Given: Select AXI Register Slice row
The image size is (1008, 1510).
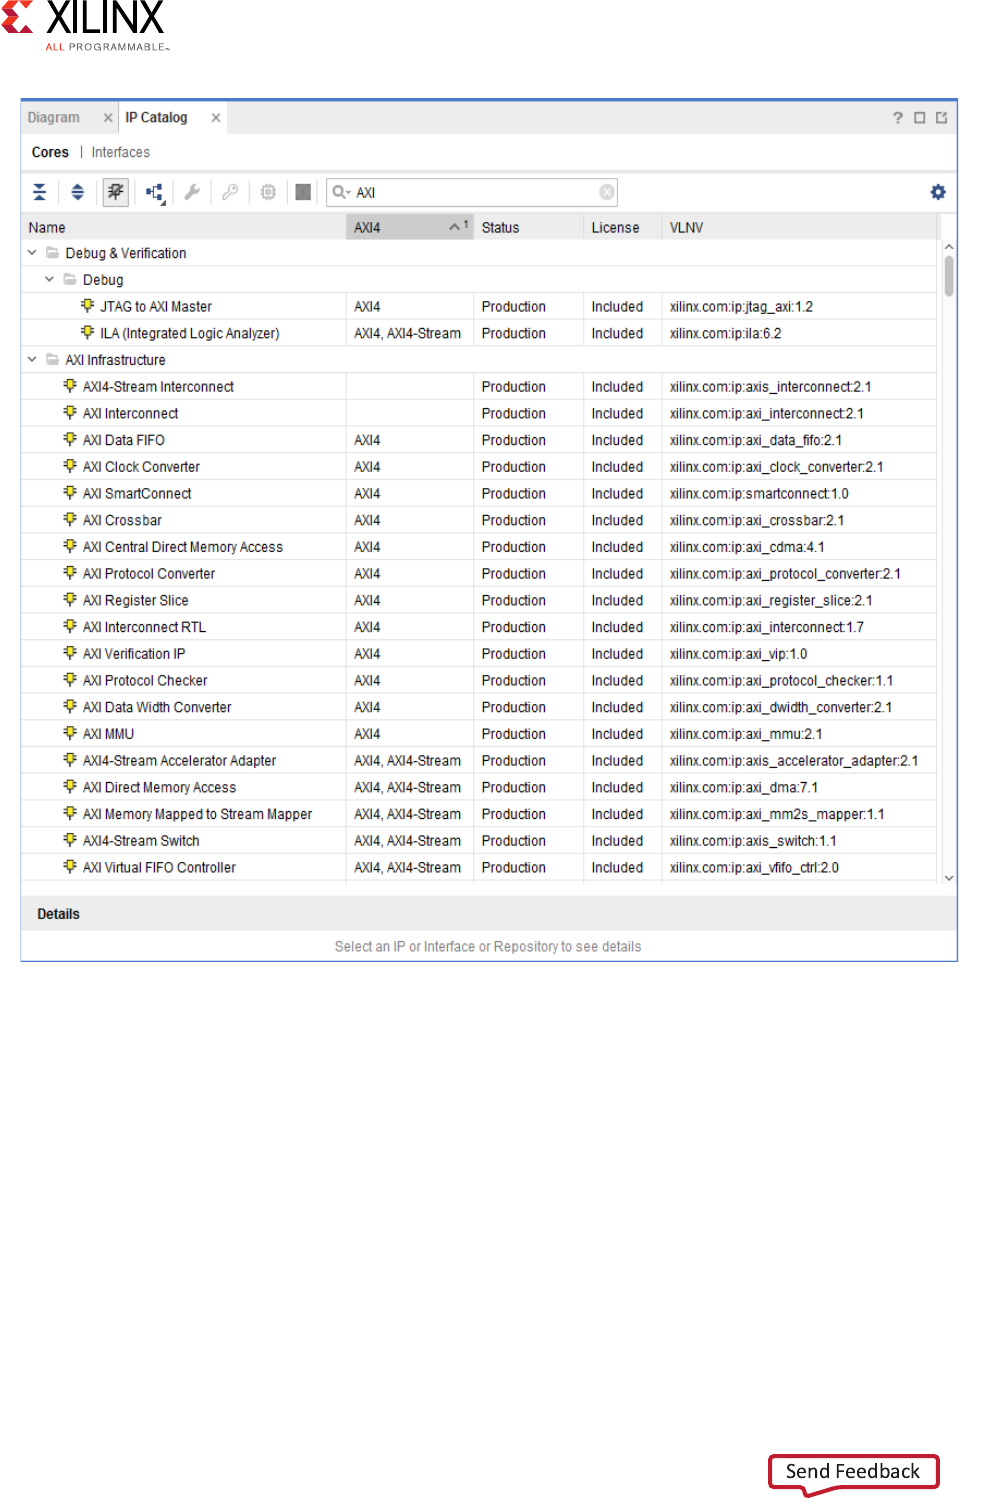Looking at the screenshot, I should pos(479,601).
